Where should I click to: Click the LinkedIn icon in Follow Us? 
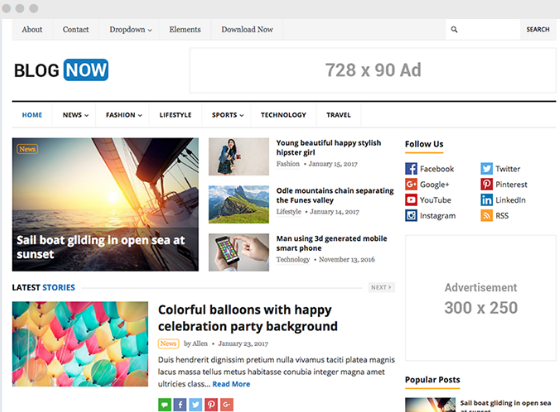(x=486, y=200)
